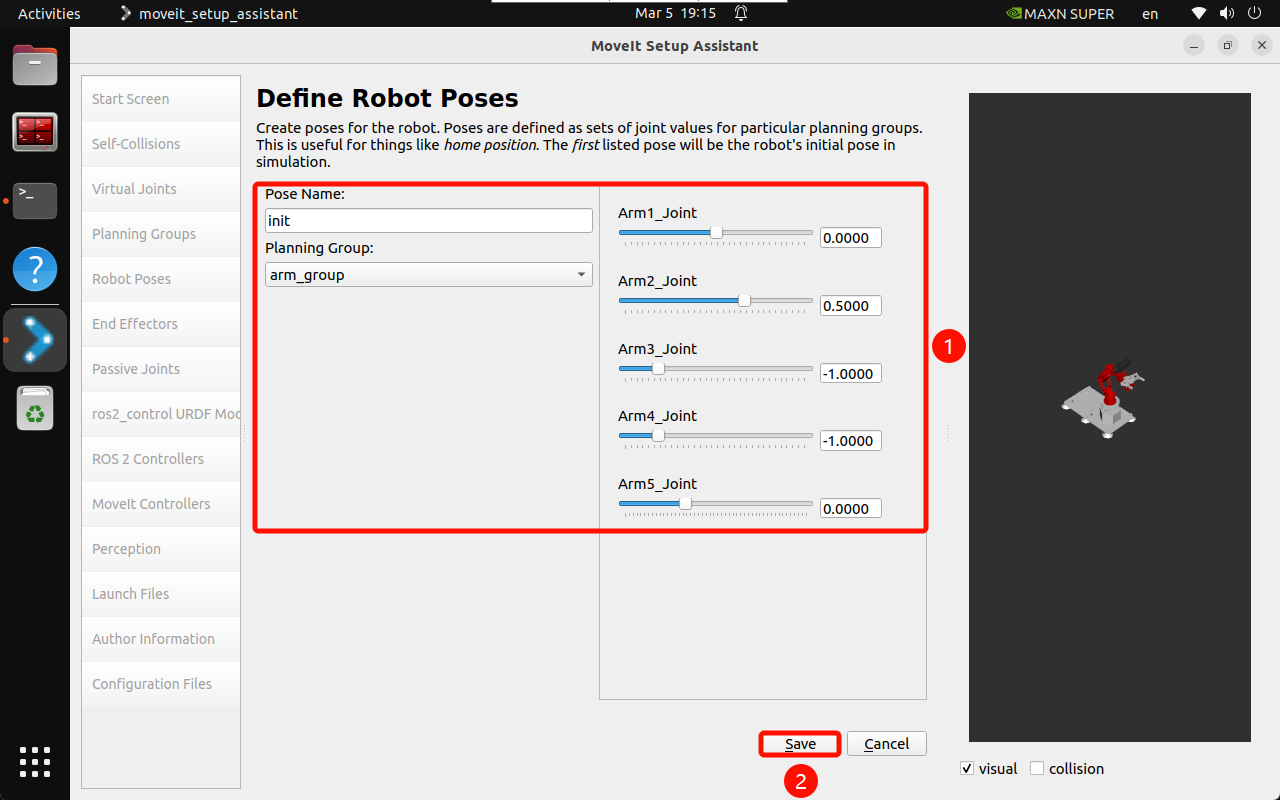
Task: Launch the Terminal from the dock
Action: click(x=35, y=200)
